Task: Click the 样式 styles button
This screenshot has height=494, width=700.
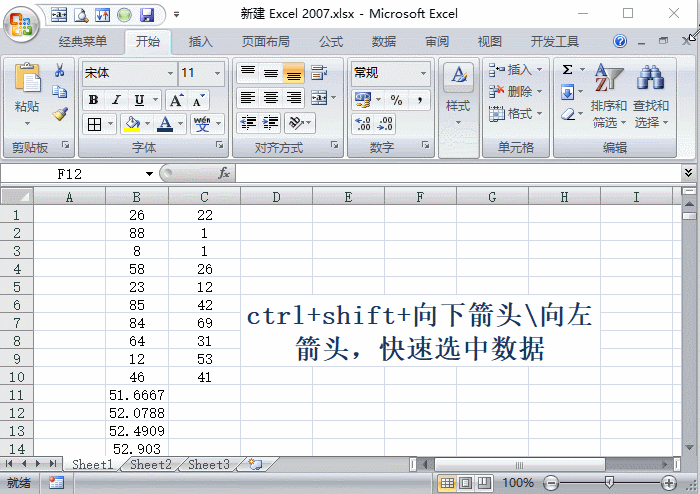Action: pyautogui.click(x=458, y=105)
